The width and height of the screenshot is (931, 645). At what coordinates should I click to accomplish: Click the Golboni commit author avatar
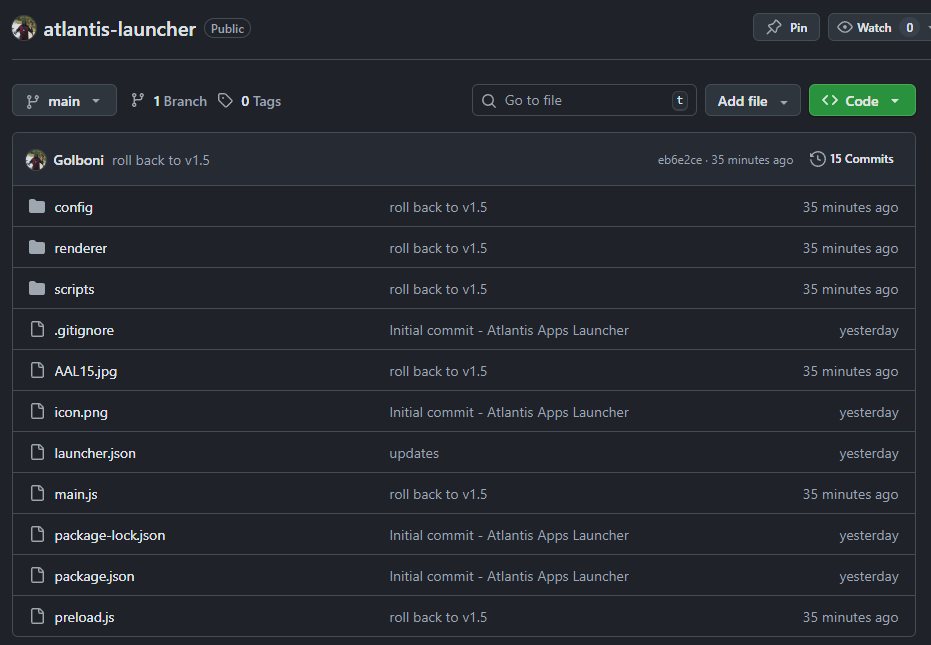[36, 160]
